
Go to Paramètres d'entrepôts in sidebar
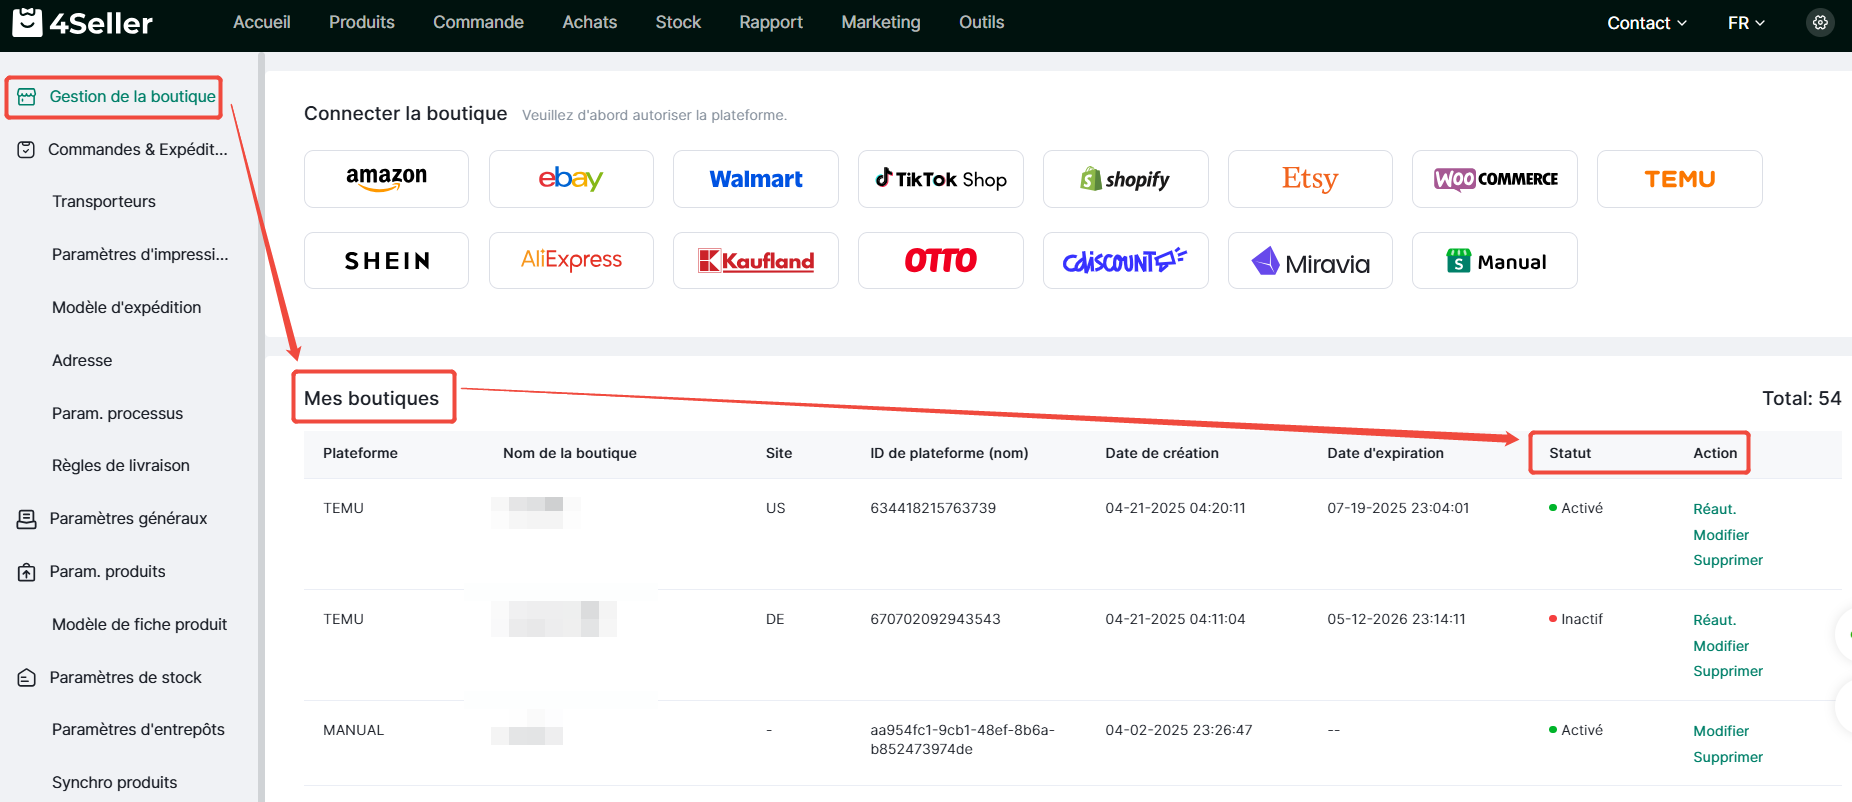138,729
